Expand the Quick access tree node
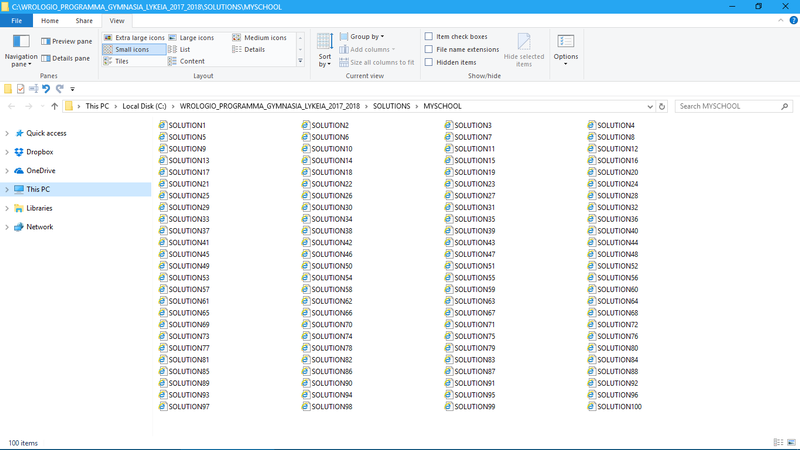The height and width of the screenshot is (450, 800). 7,133
